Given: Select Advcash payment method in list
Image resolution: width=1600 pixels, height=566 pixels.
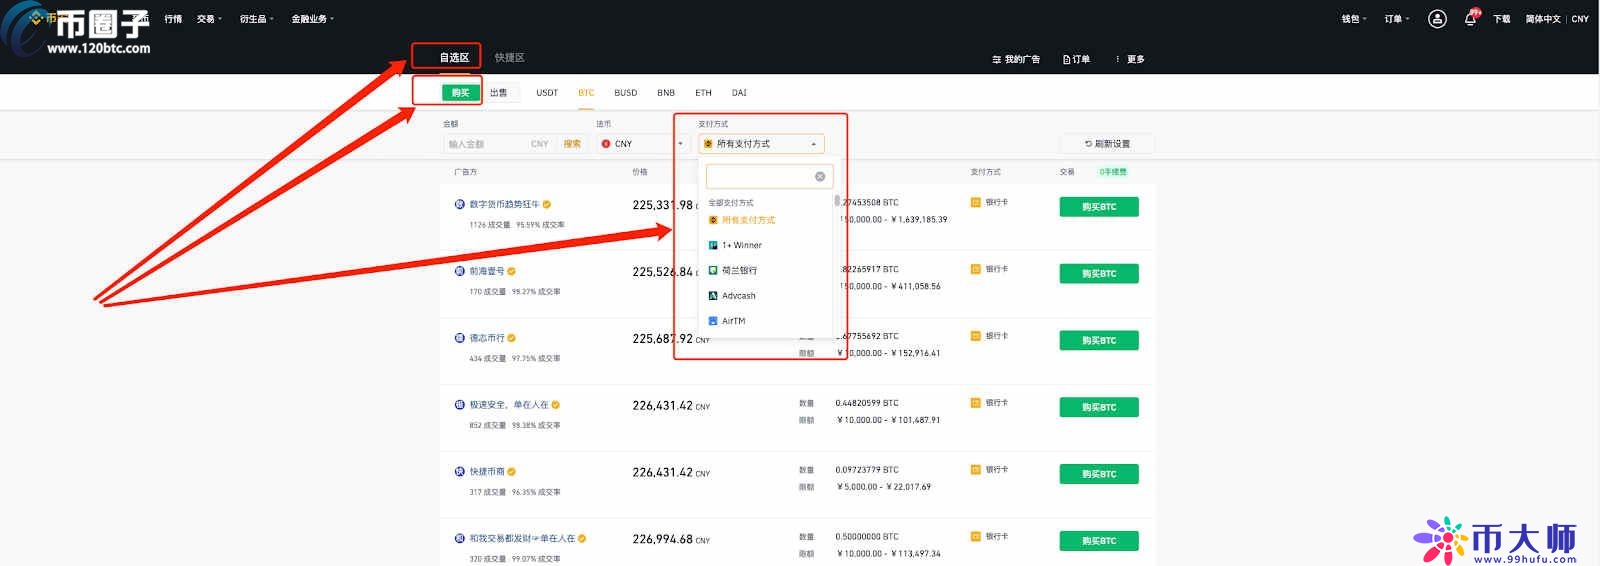Looking at the screenshot, I should tap(738, 296).
